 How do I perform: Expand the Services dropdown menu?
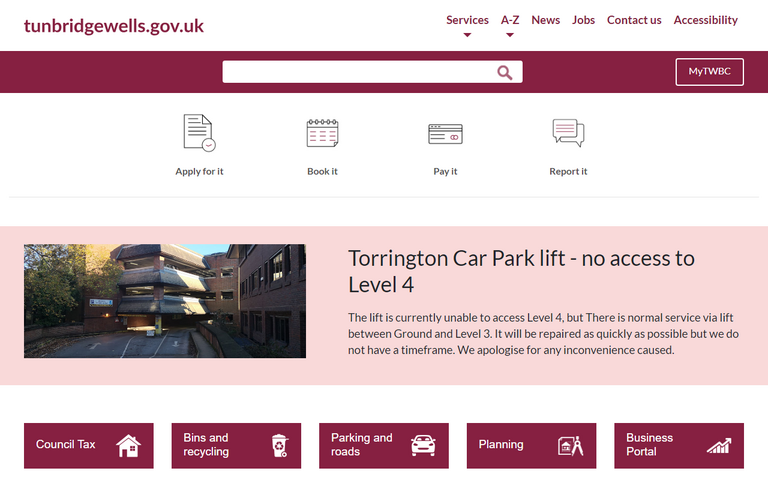click(x=467, y=21)
